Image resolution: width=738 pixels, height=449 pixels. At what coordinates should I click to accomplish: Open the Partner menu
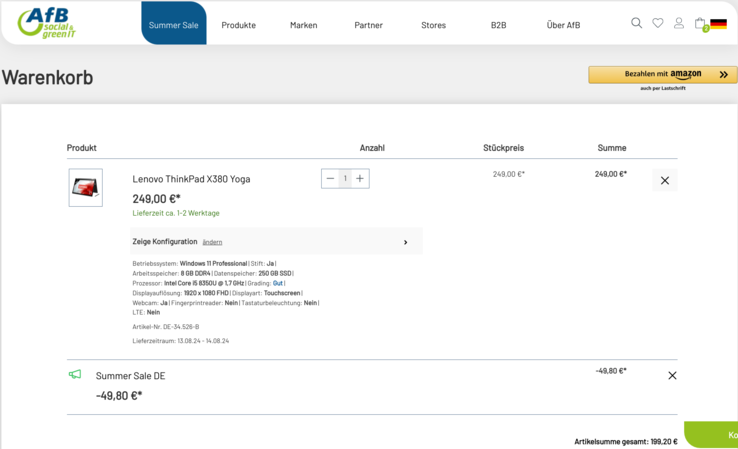tap(369, 25)
